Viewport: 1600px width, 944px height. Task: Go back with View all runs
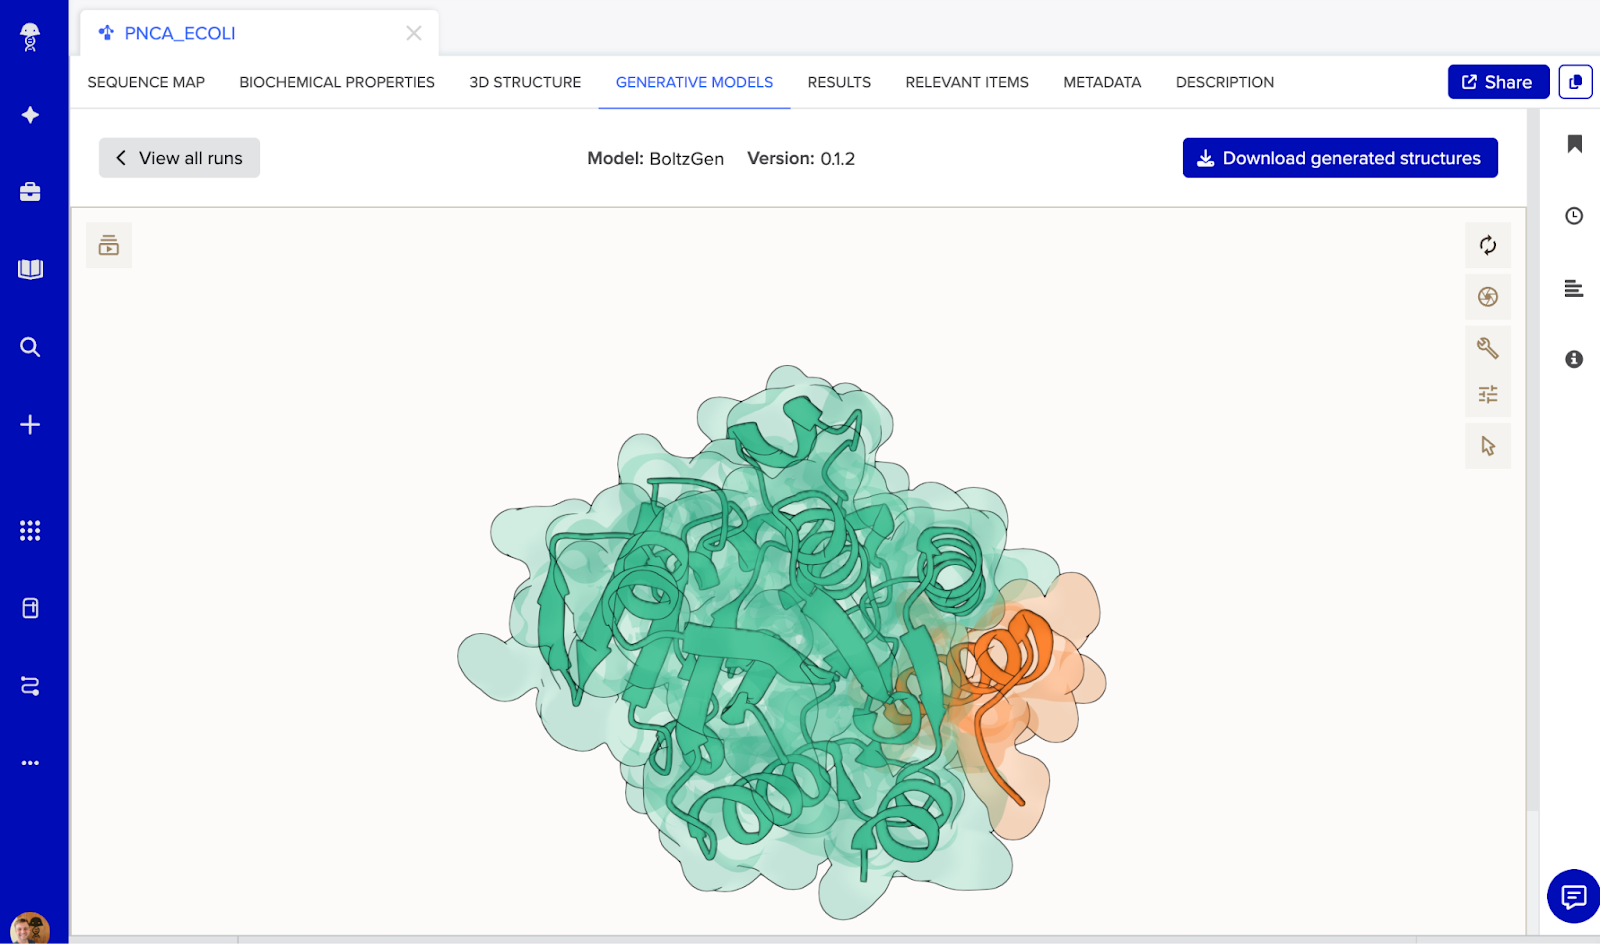179,158
